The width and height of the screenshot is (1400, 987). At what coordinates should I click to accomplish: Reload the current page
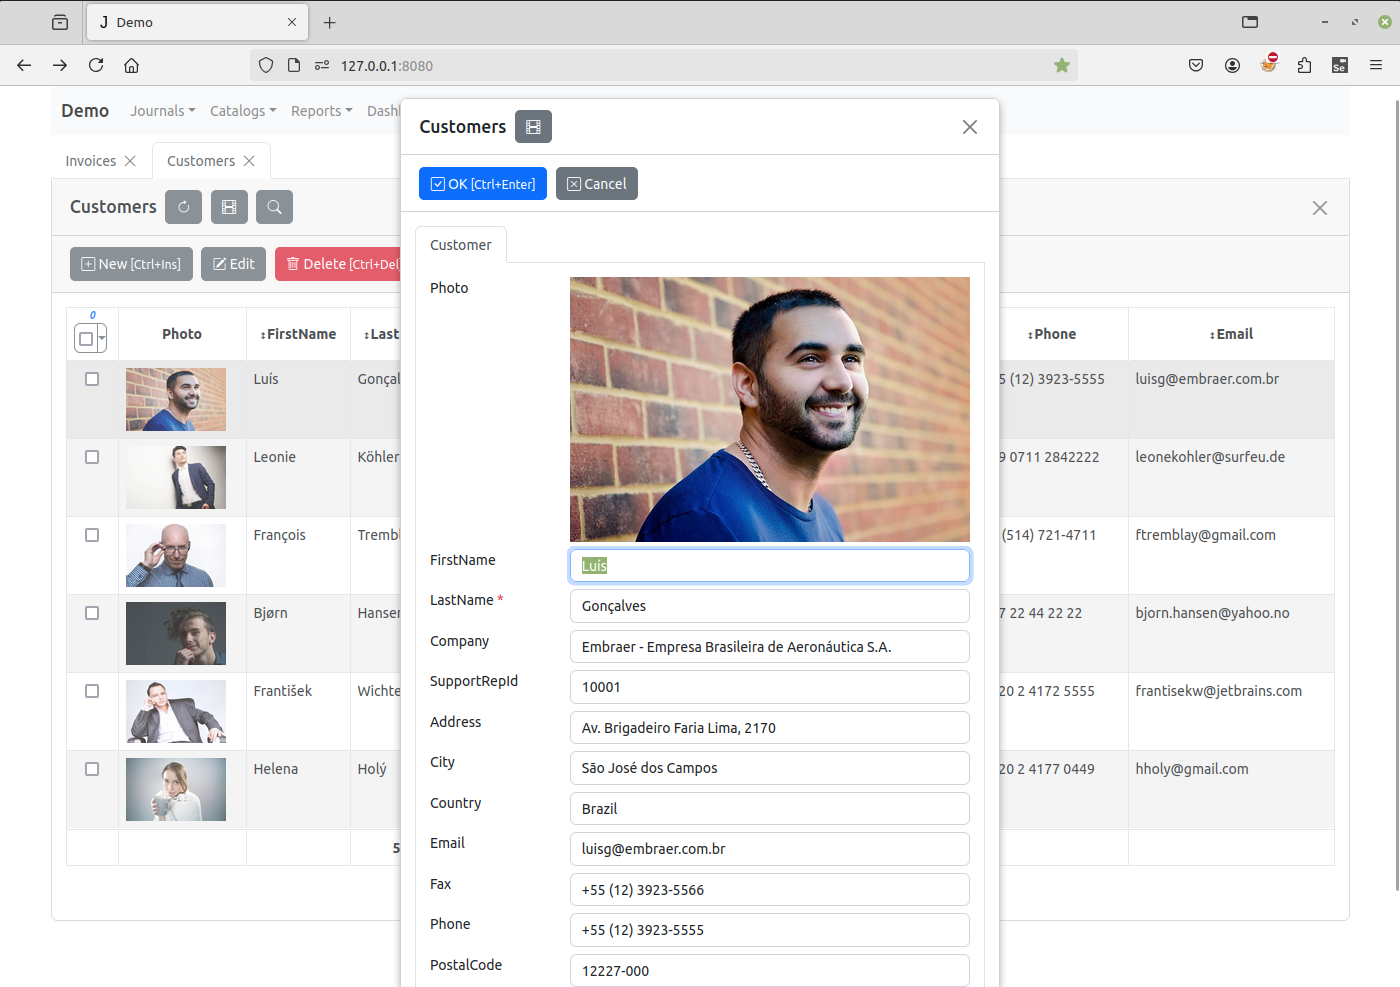tap(96, 65)
